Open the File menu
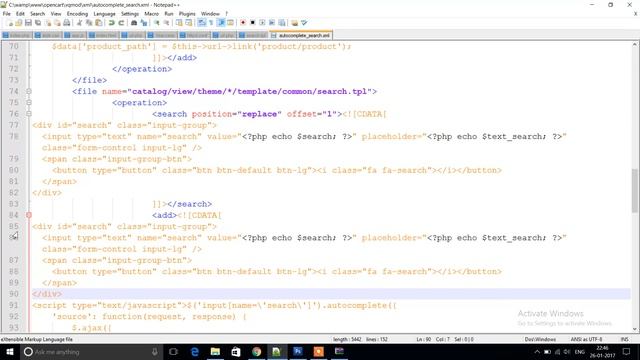 [x=7, y=13]
